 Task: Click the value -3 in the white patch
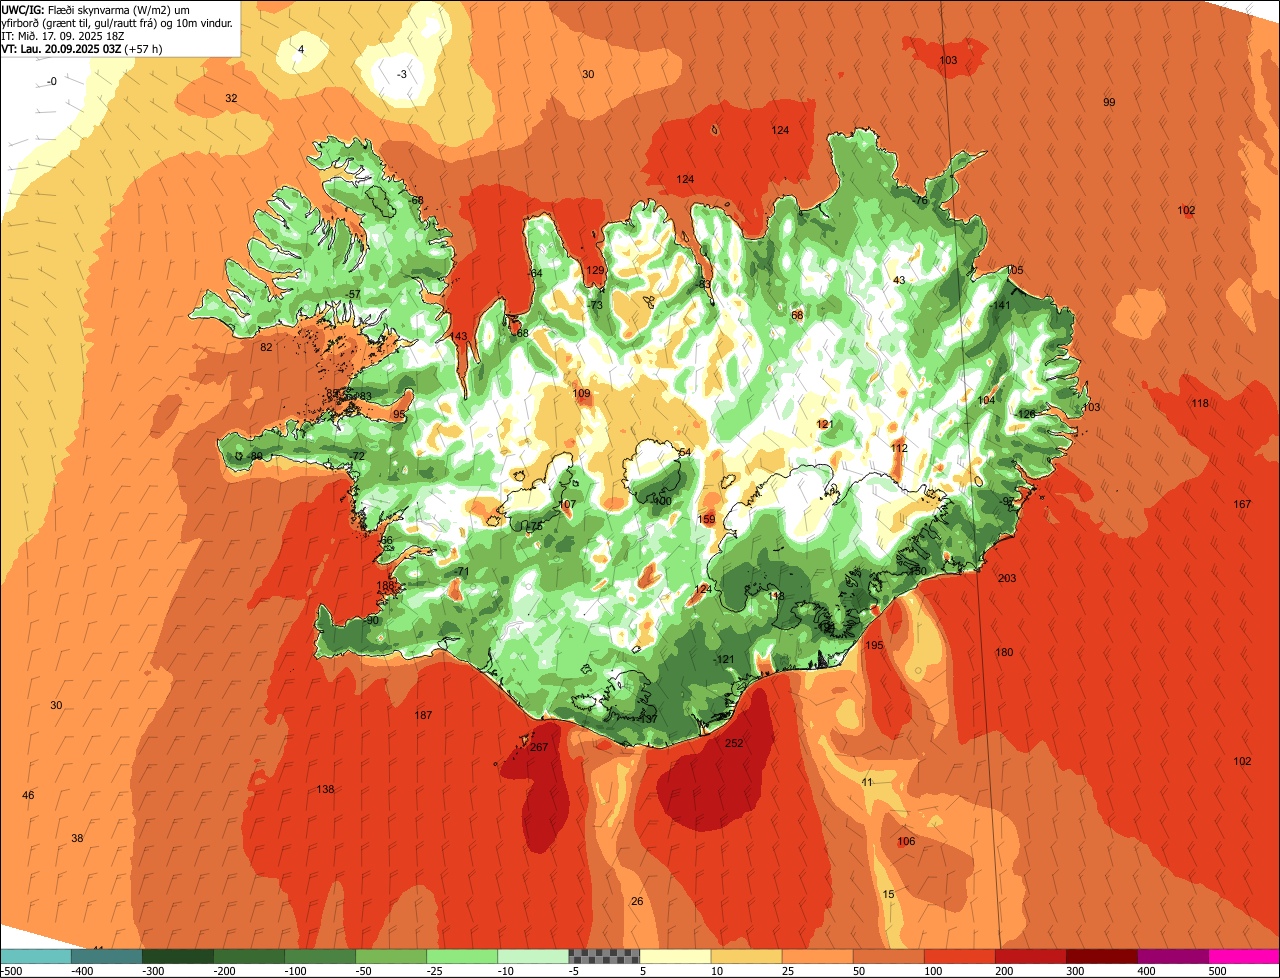pos(402,75)
